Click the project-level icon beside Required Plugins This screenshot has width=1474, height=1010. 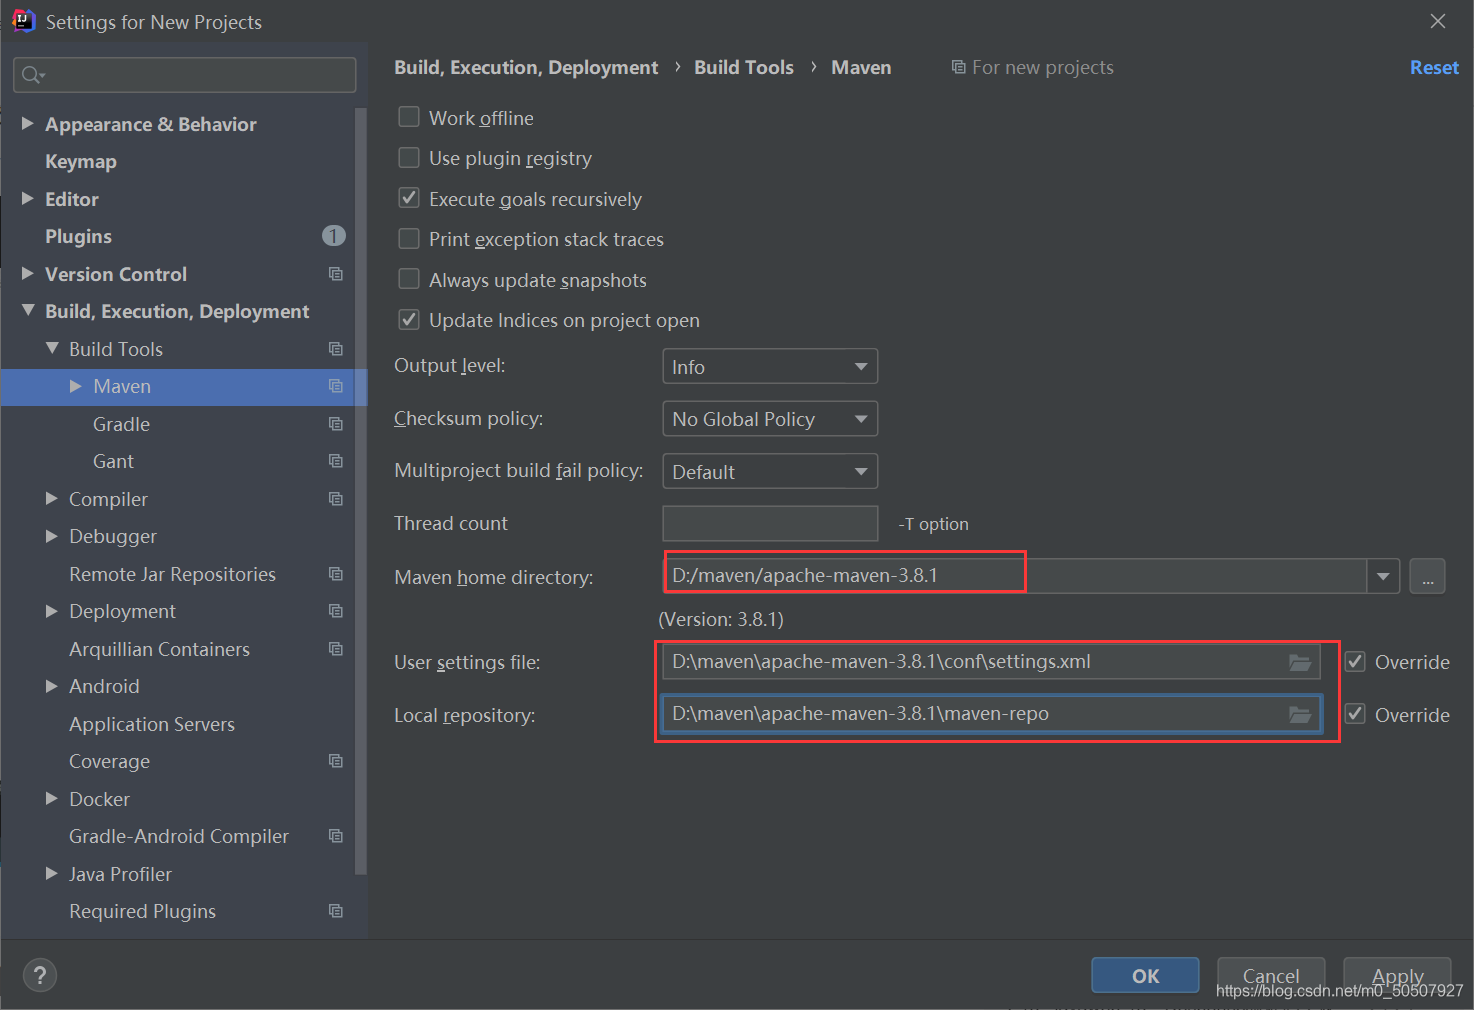336,911
